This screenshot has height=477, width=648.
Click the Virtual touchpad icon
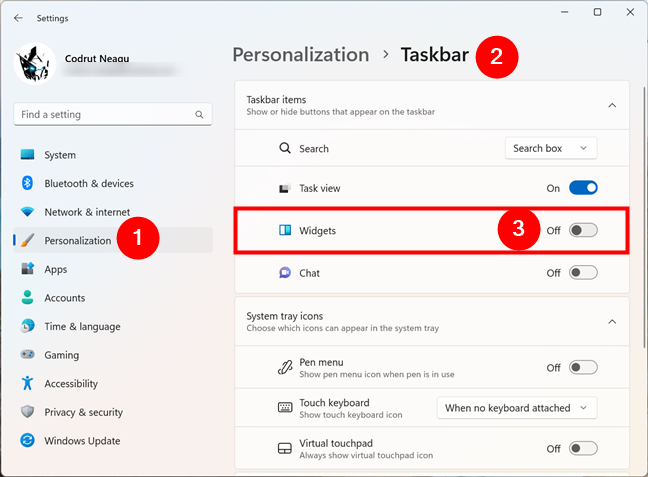[x=285, y=448]
